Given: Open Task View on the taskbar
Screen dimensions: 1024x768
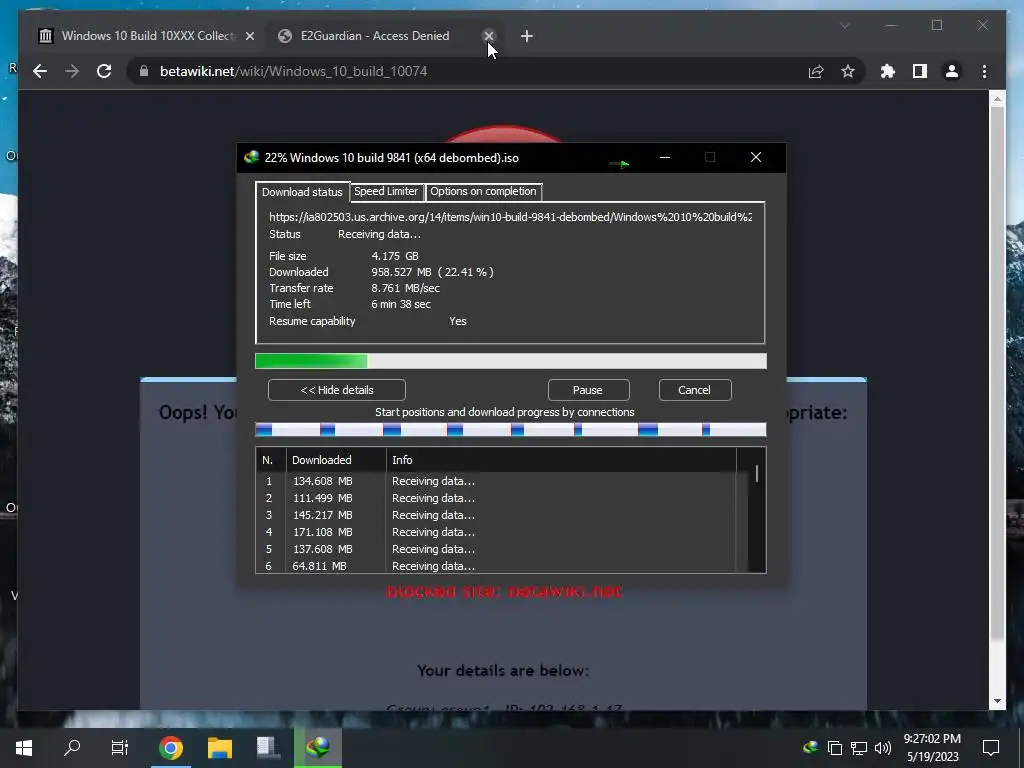Looking at the screenshot, I should pos(120,748).
